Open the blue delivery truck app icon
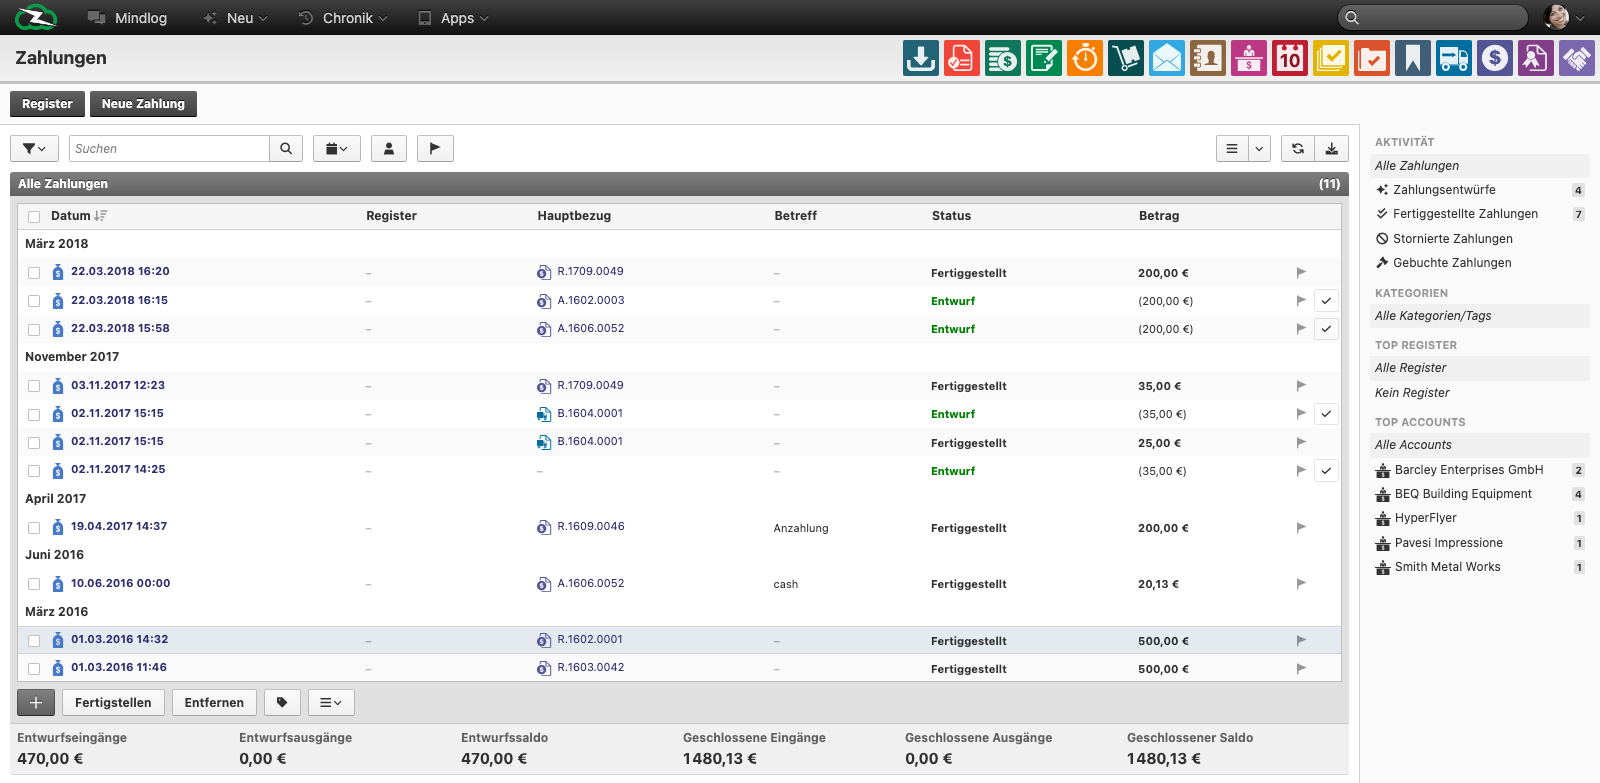This screenshot has height=783, width=1600. 1453,58
